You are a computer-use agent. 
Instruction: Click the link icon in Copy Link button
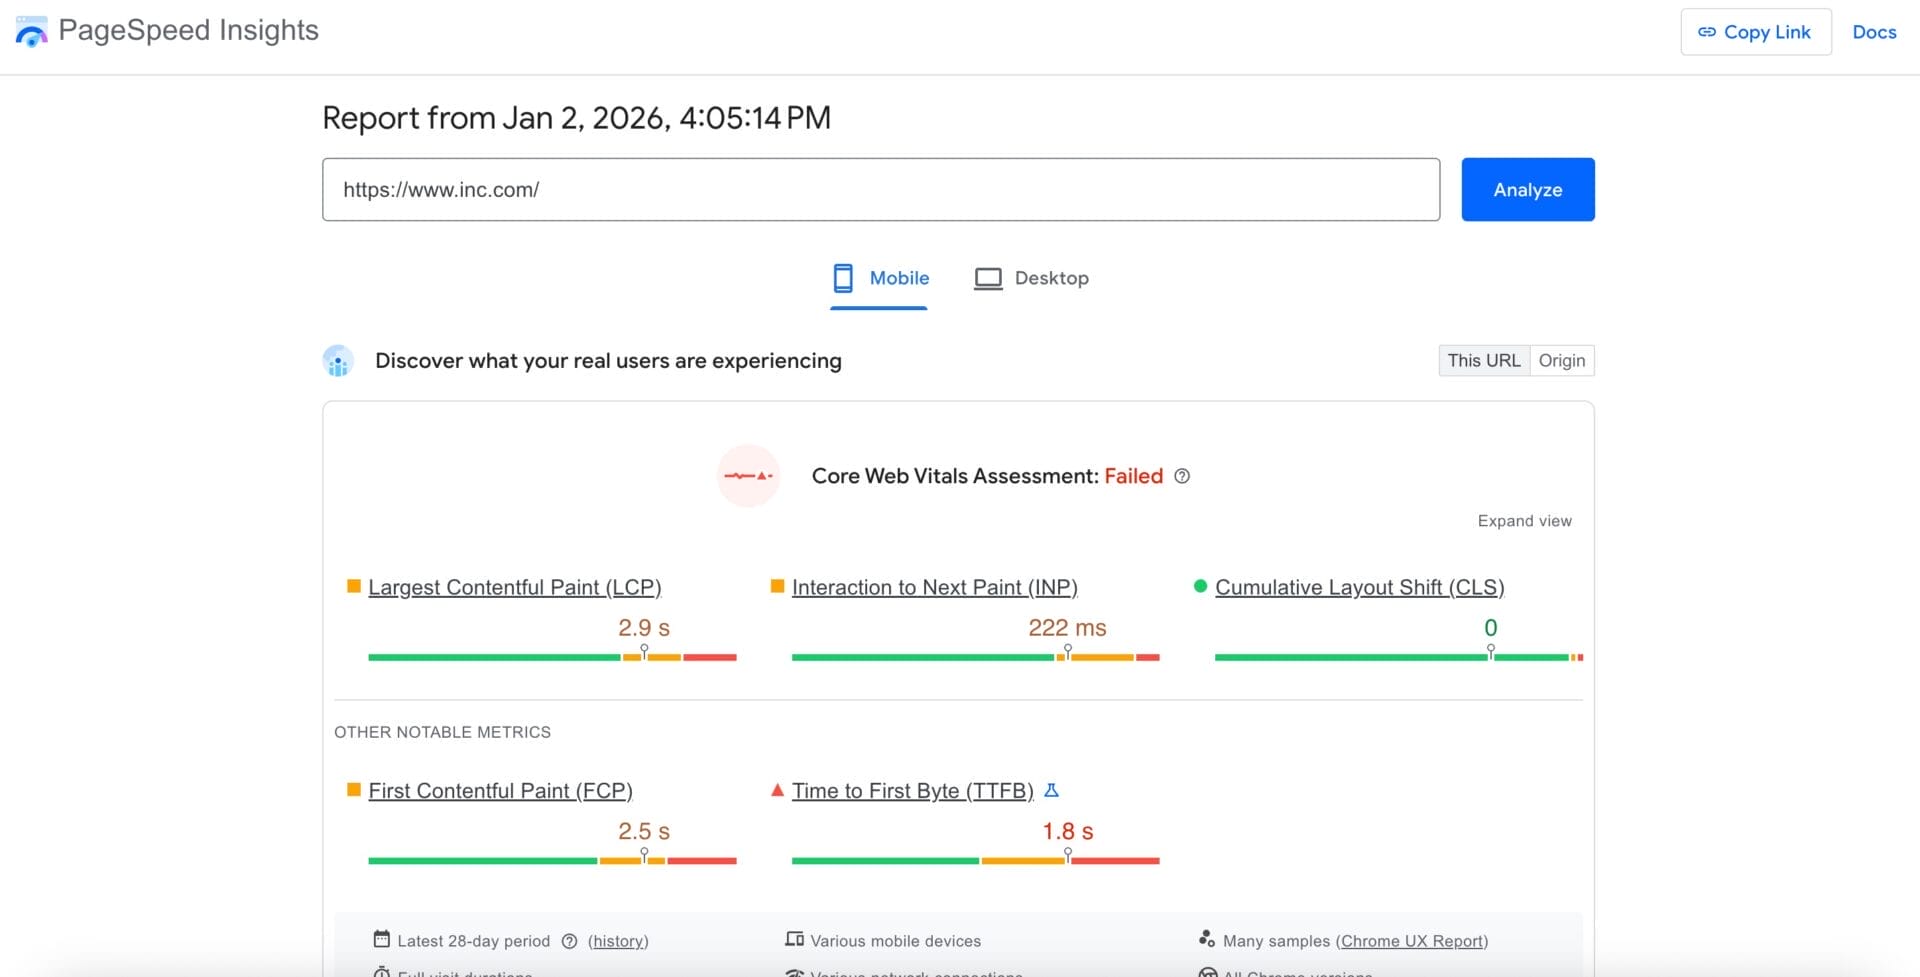(x=1707, y=32)
